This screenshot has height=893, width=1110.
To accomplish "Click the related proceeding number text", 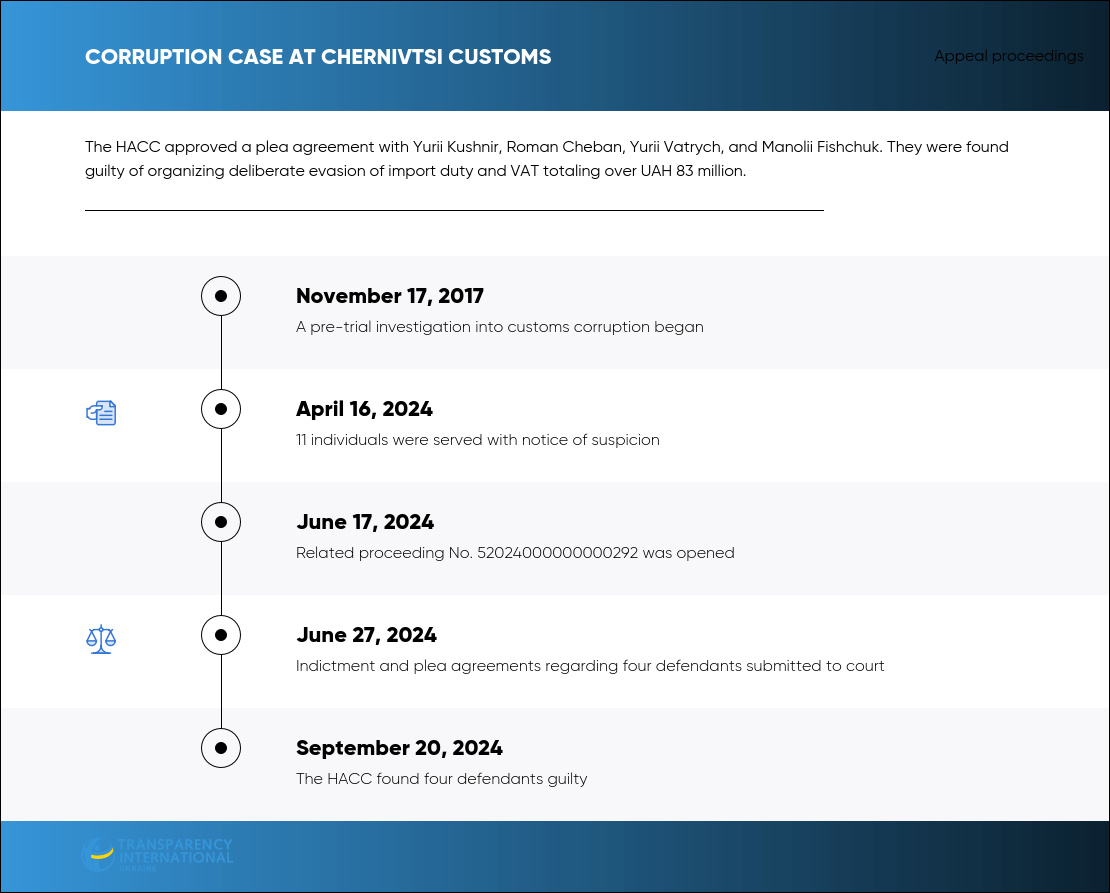I will (x=515, y=553).
